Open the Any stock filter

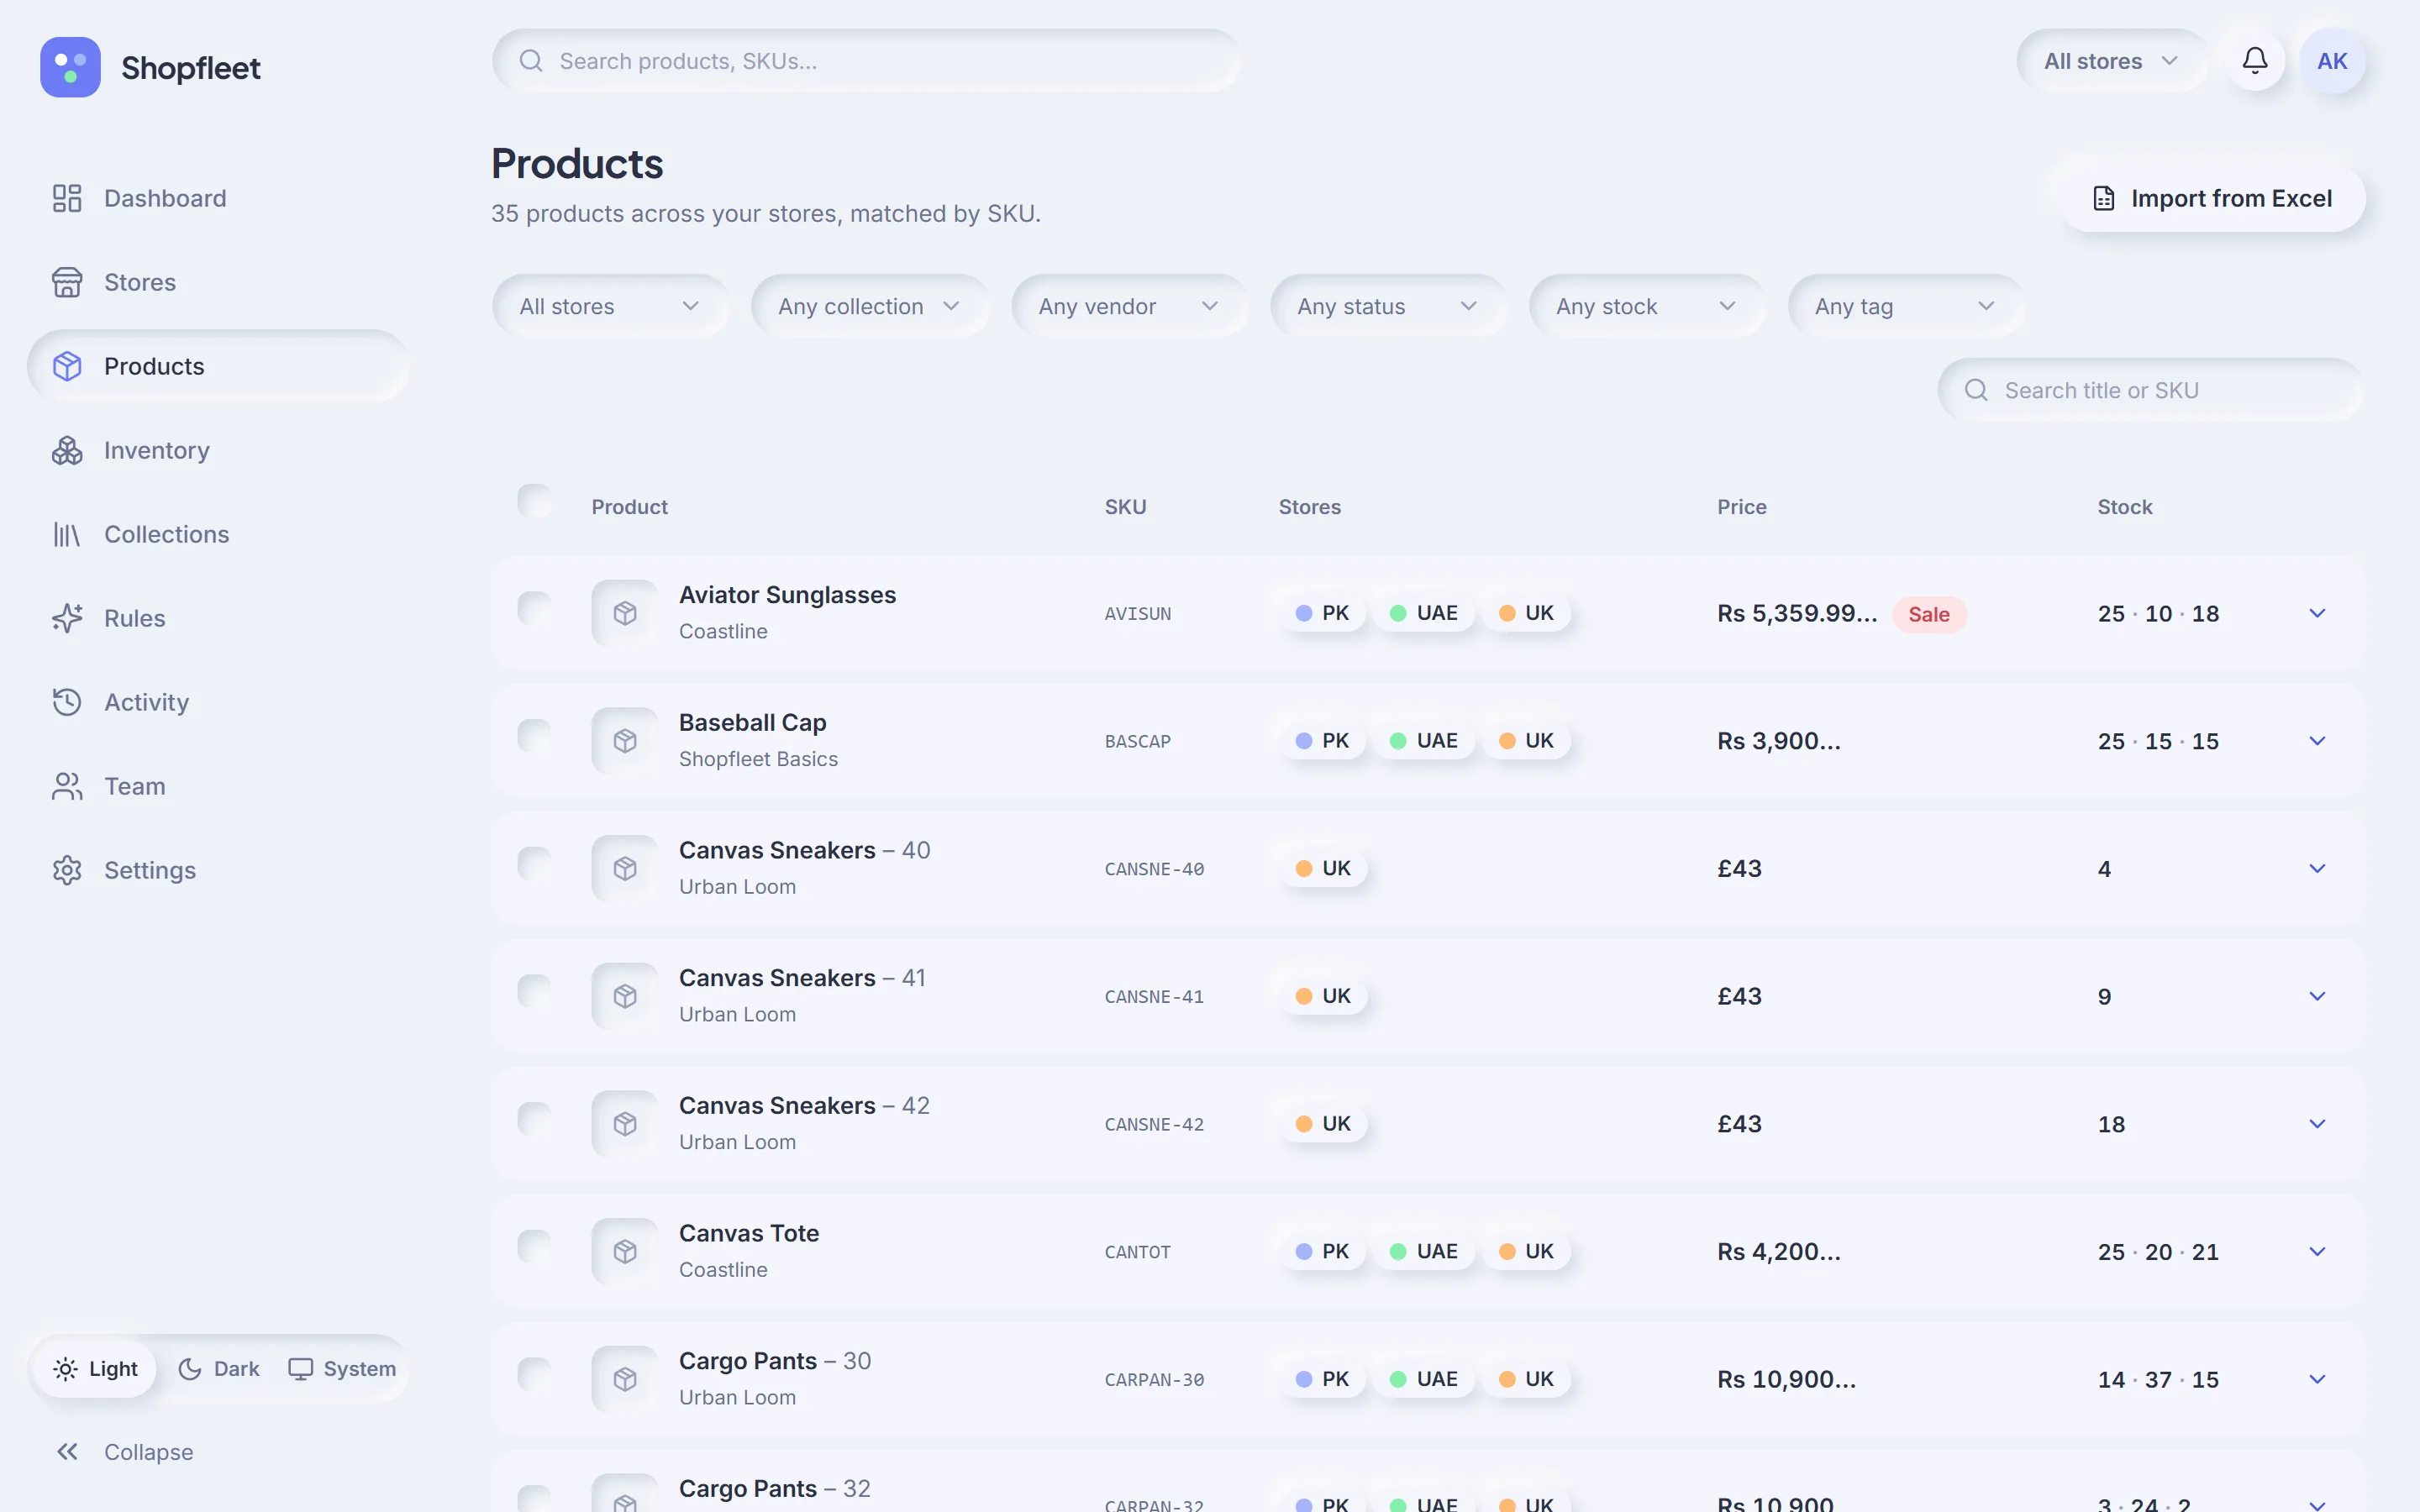pyautogui.click(x=1647, y=306)
